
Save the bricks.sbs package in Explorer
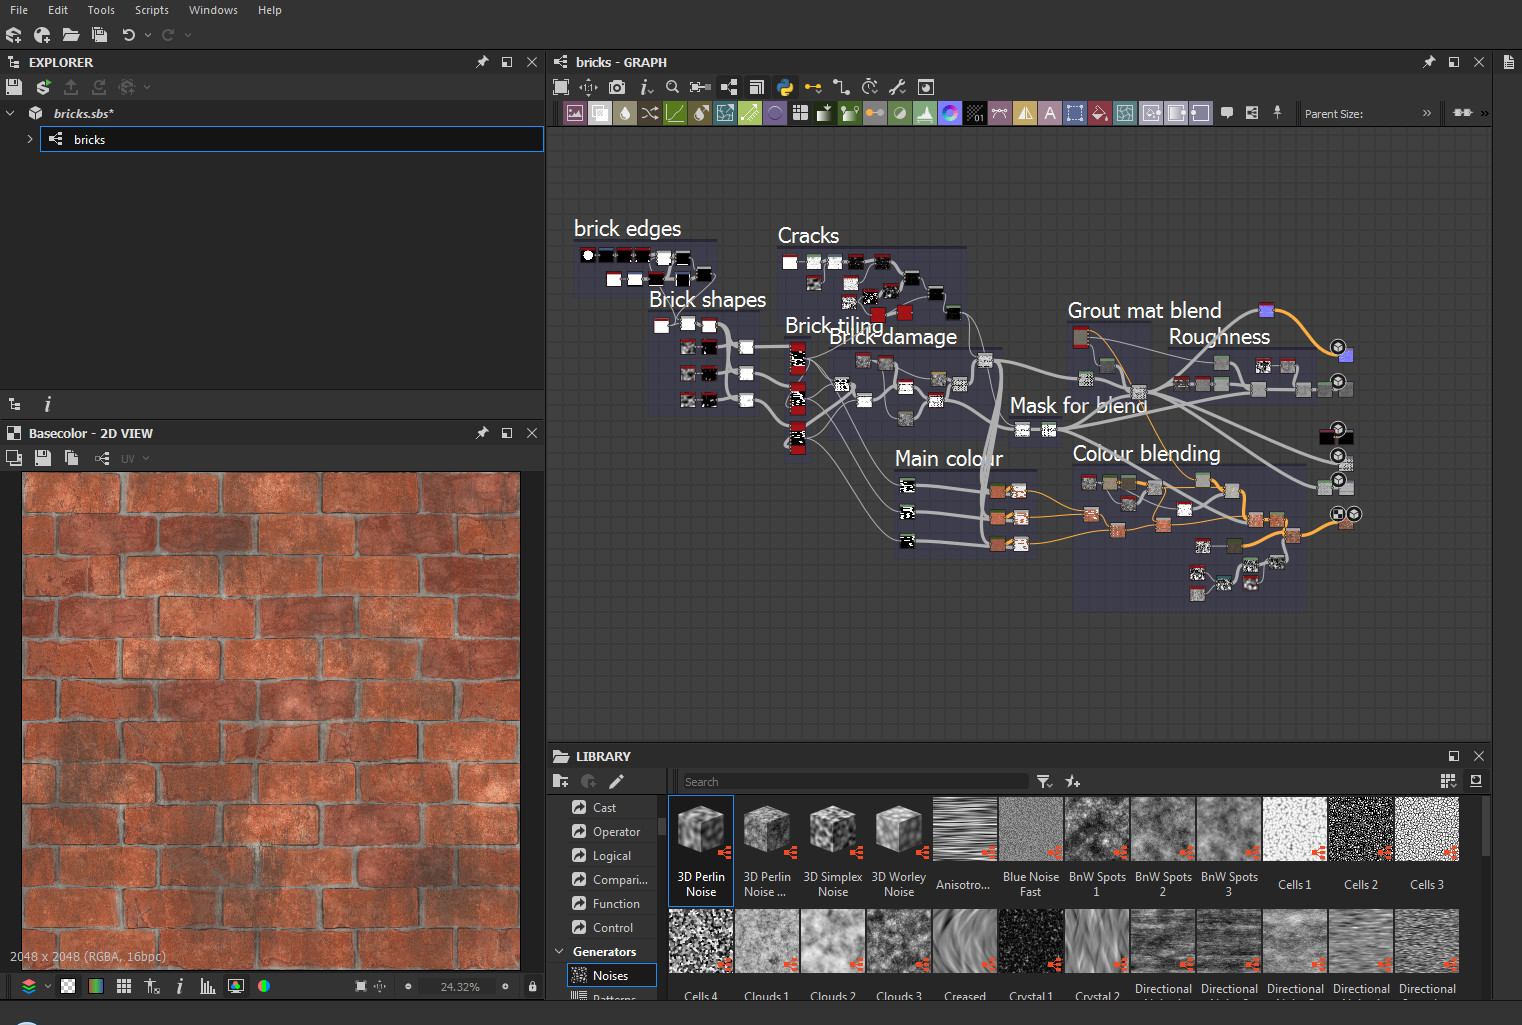coord(14,87)
